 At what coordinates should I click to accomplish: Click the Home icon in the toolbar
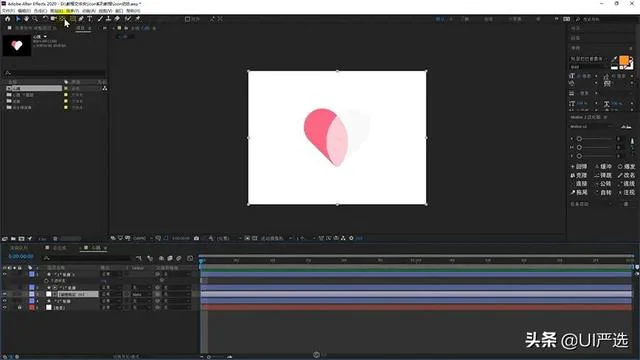coord(7,19)
